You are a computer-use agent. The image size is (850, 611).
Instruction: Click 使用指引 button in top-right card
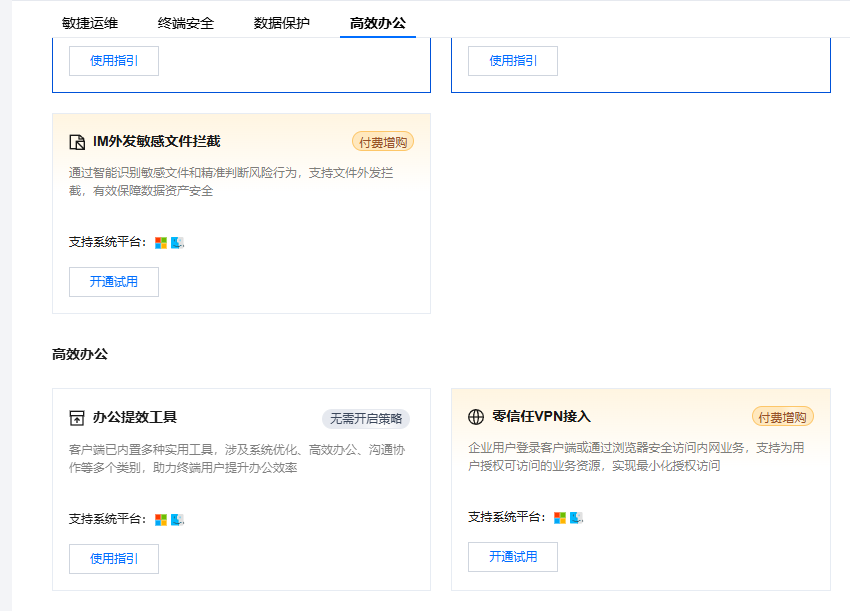(513, 61)
